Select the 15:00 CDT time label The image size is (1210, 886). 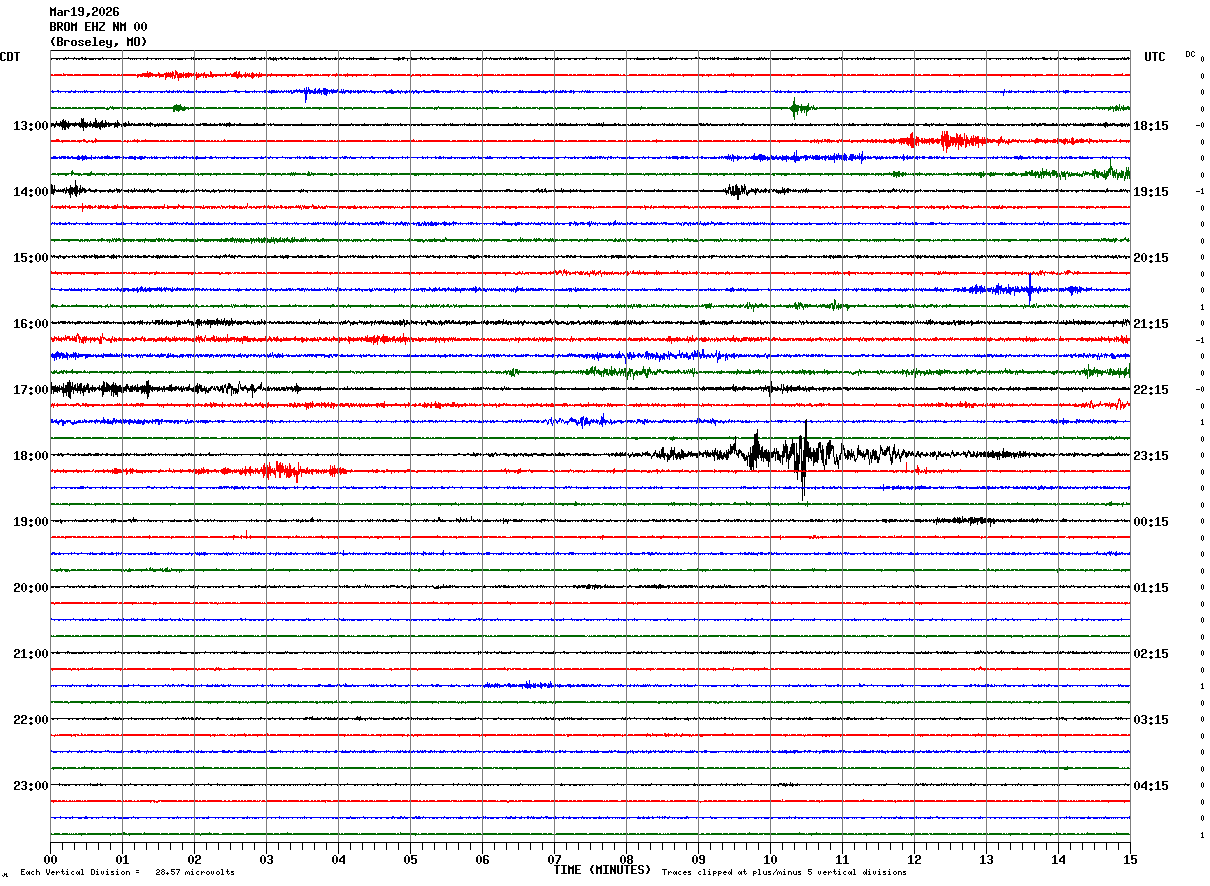coord(30,258)
